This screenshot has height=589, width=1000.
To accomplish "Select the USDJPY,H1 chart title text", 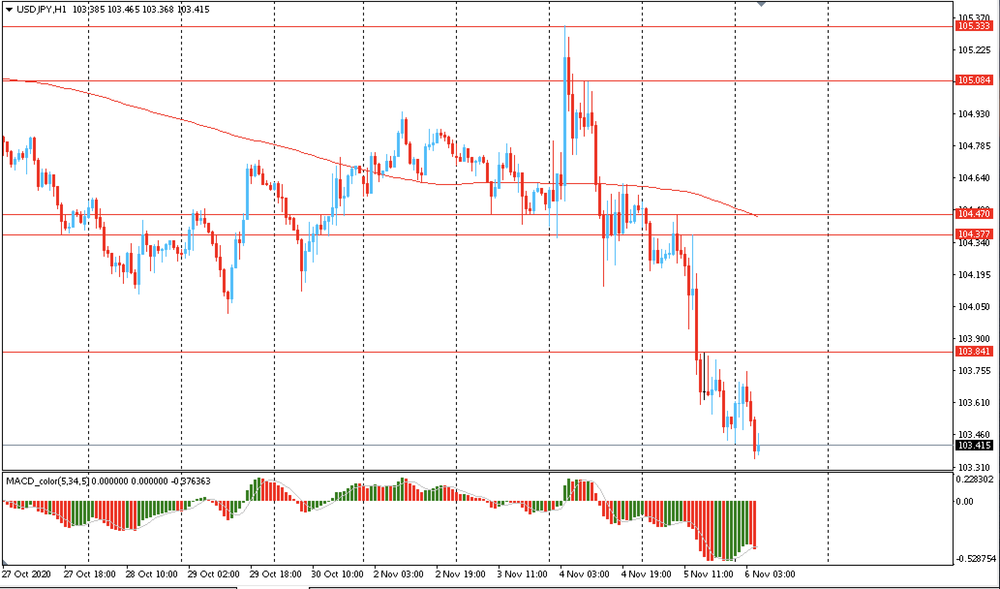I will click(40, 10).
